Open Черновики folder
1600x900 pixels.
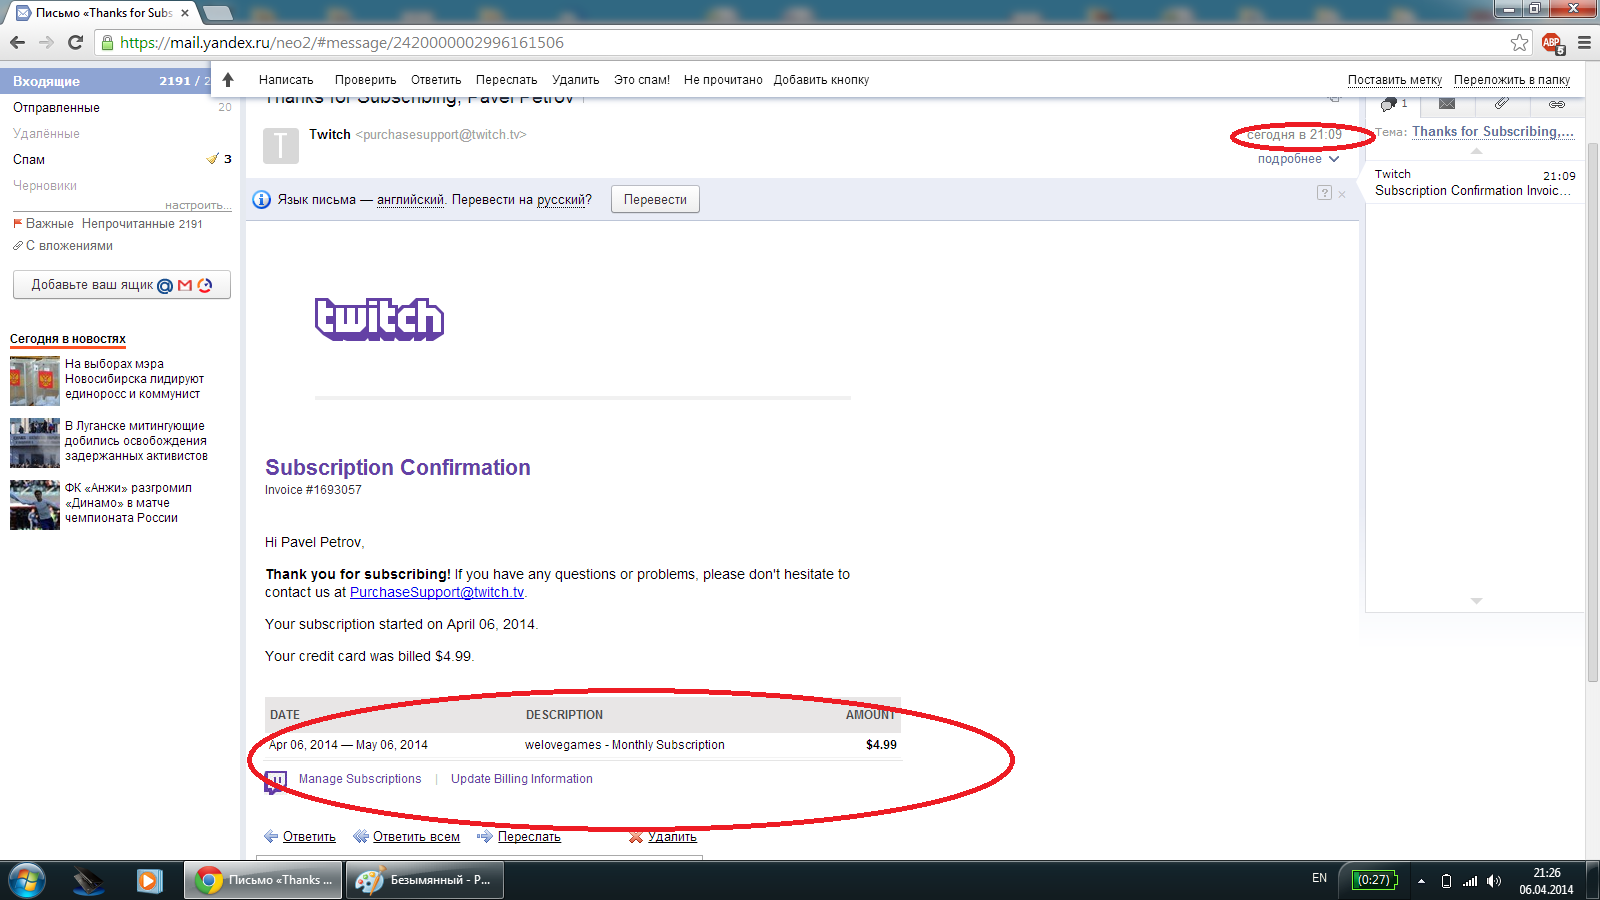[x=45, y=186]
